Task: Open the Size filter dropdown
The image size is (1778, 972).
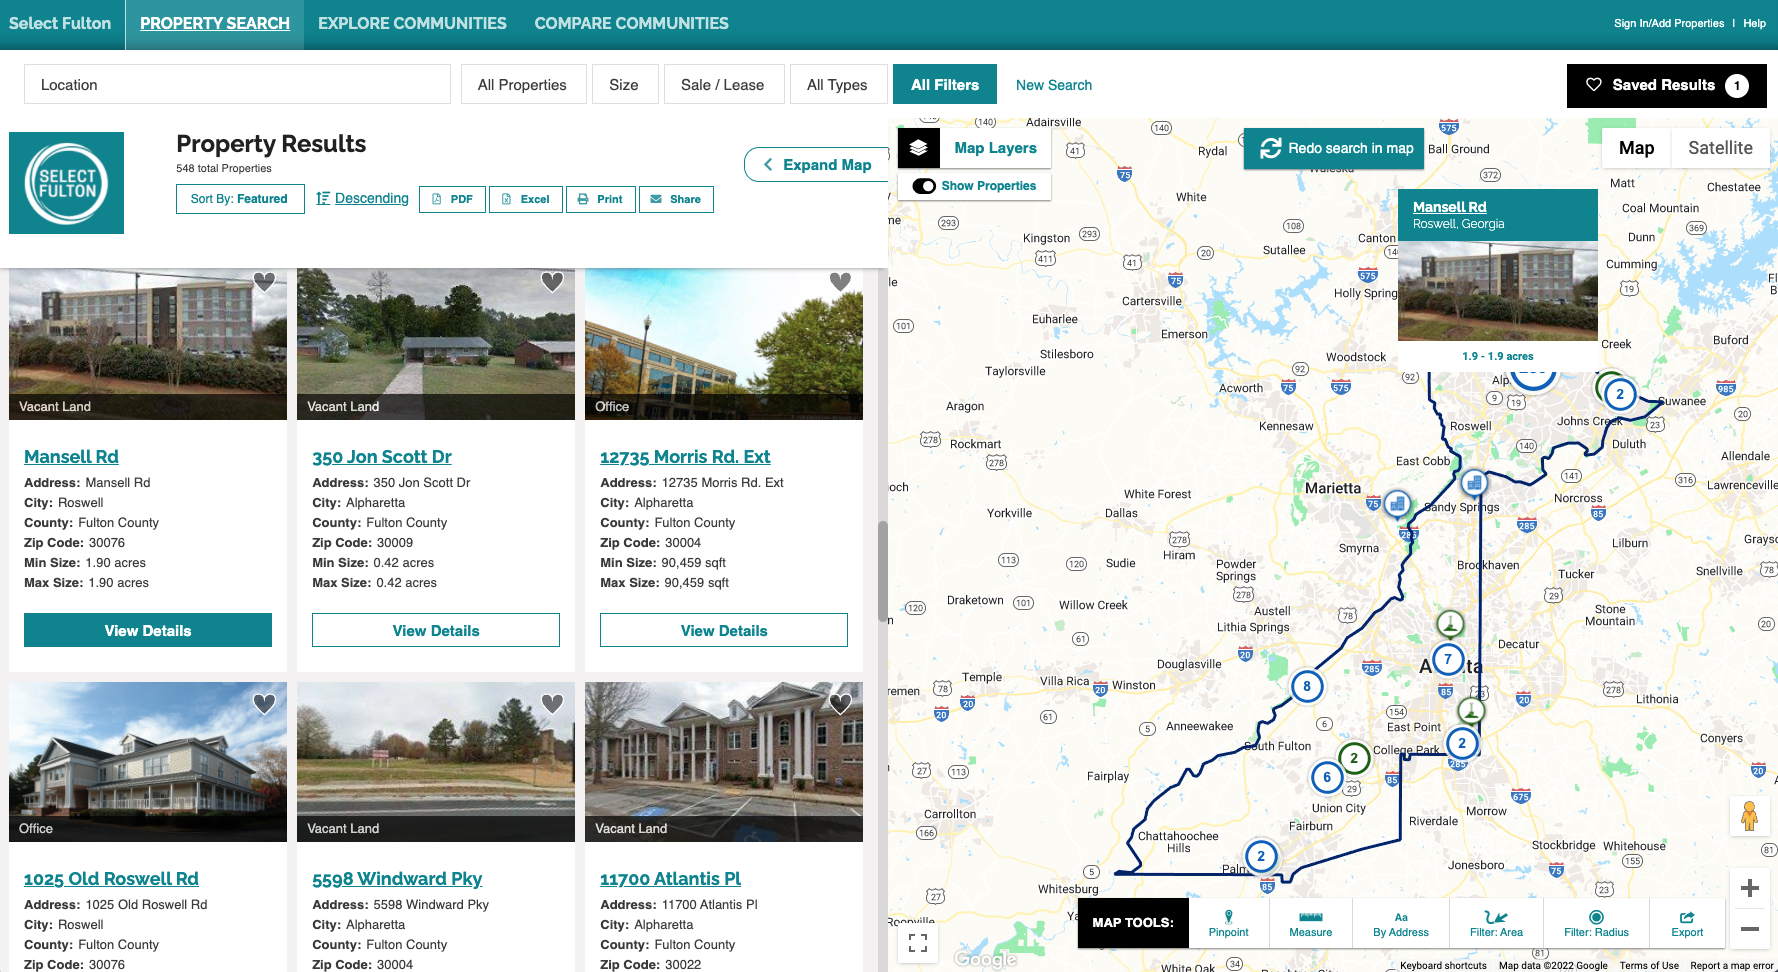Action: 624,85
